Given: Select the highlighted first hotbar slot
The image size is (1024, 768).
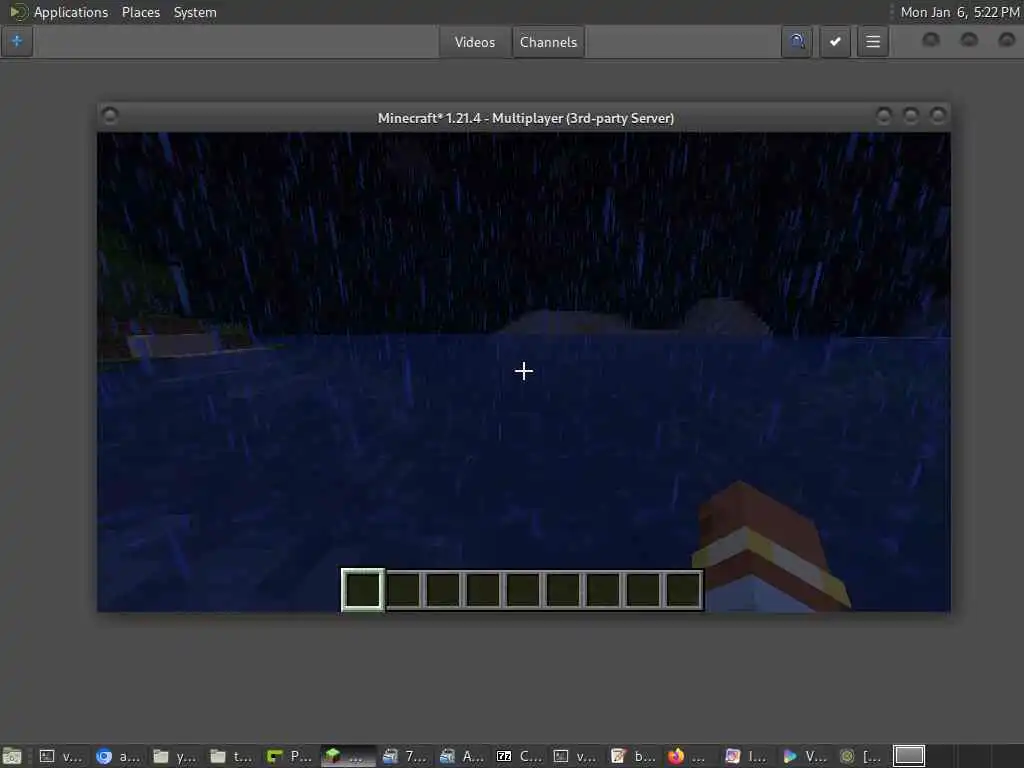Looking at the screenshot, I should point(362,589).
